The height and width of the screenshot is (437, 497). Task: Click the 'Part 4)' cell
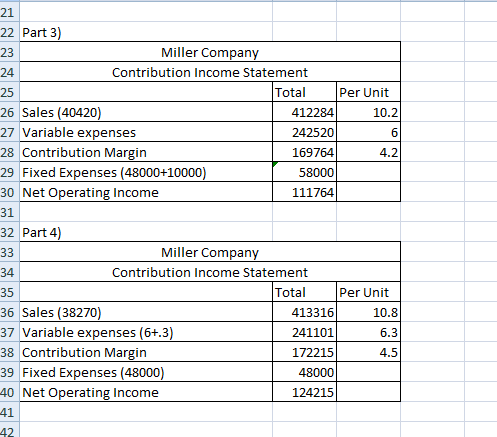[x=146, y=232]
